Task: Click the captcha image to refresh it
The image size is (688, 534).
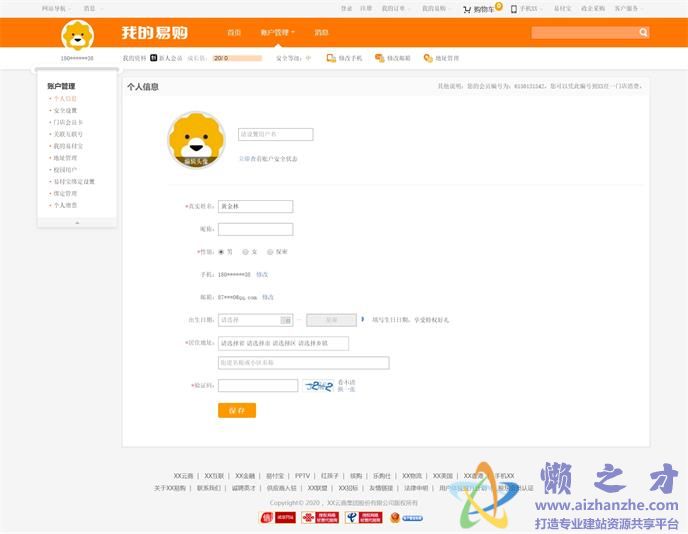Action: [x=318, y=386]
